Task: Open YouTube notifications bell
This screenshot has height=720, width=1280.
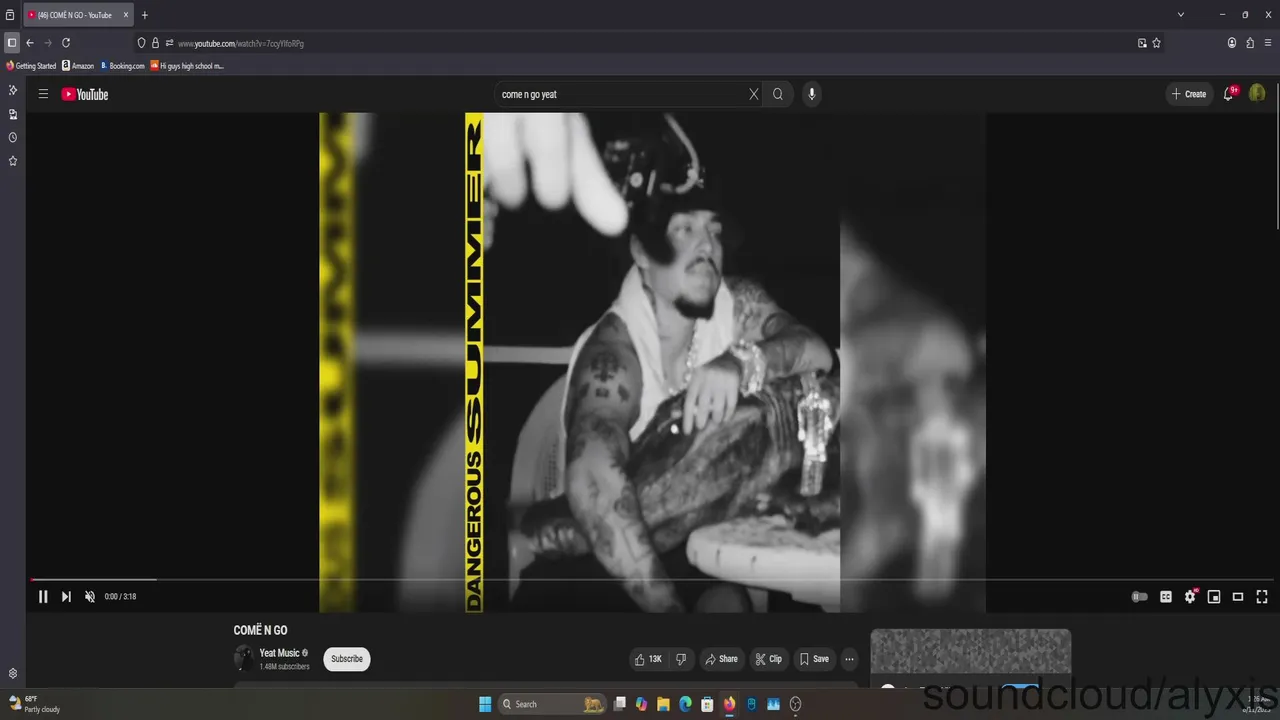Action: [x=1229, y=94]
